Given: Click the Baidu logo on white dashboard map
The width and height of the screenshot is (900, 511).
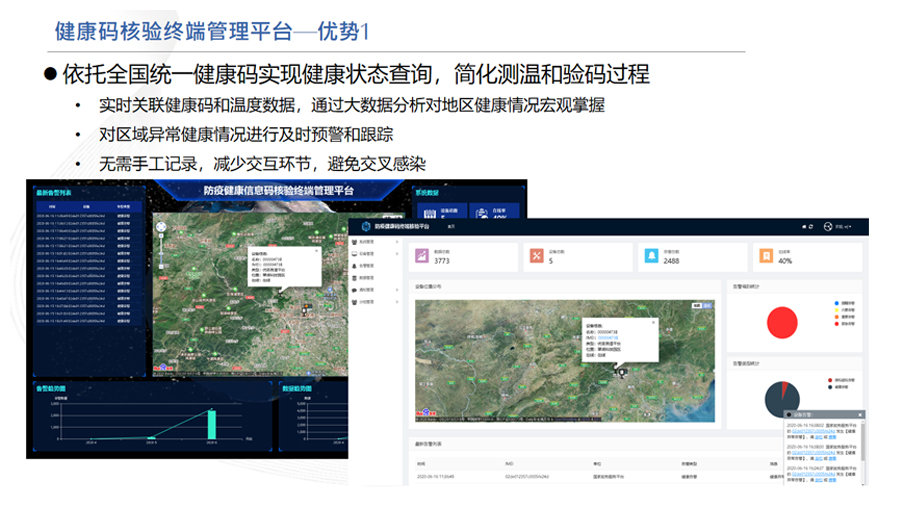Looking at the screenshot, I should coord(426,412).
